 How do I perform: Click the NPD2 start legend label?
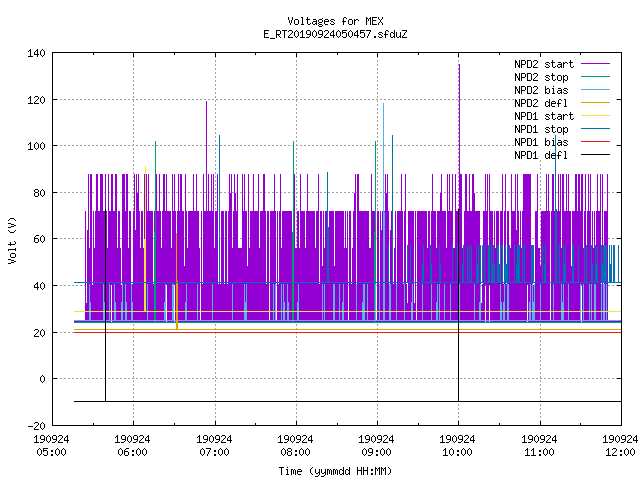click(x=544, y=64)
